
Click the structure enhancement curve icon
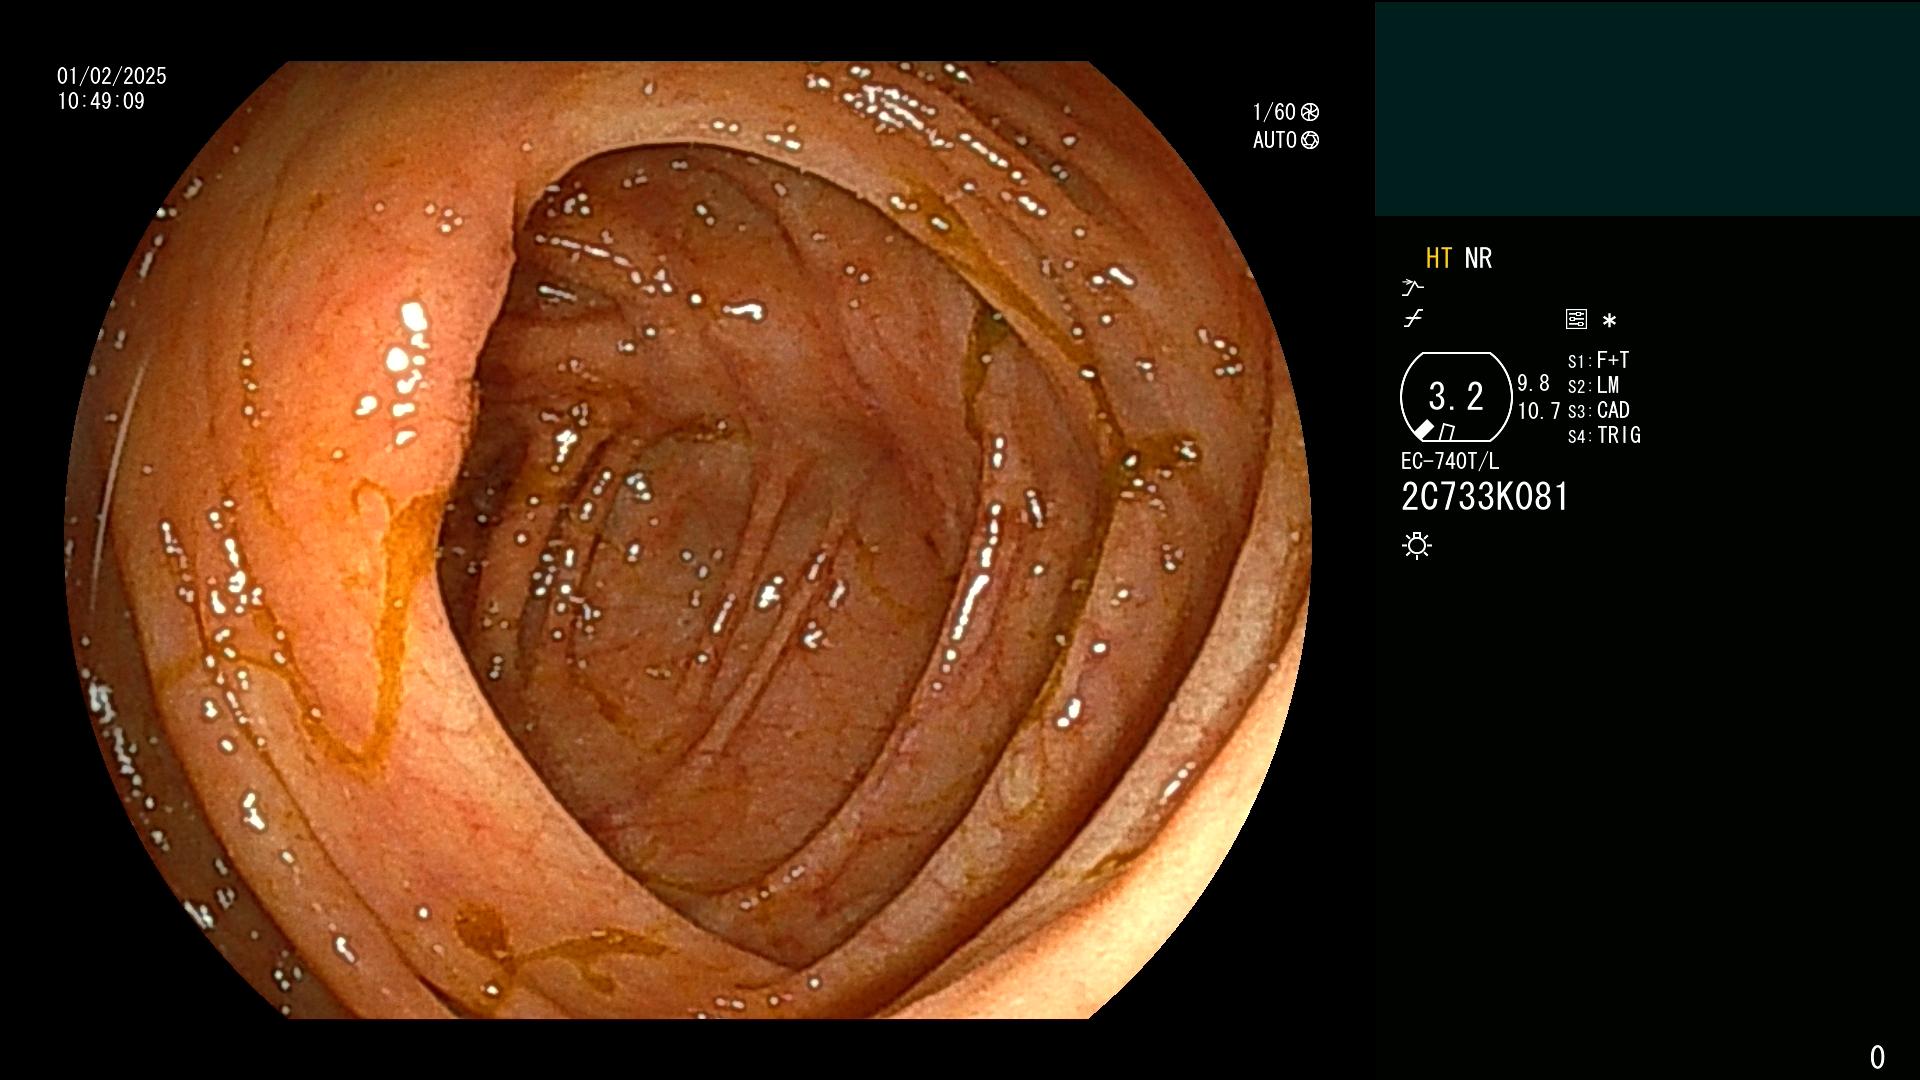[1412, 319]
